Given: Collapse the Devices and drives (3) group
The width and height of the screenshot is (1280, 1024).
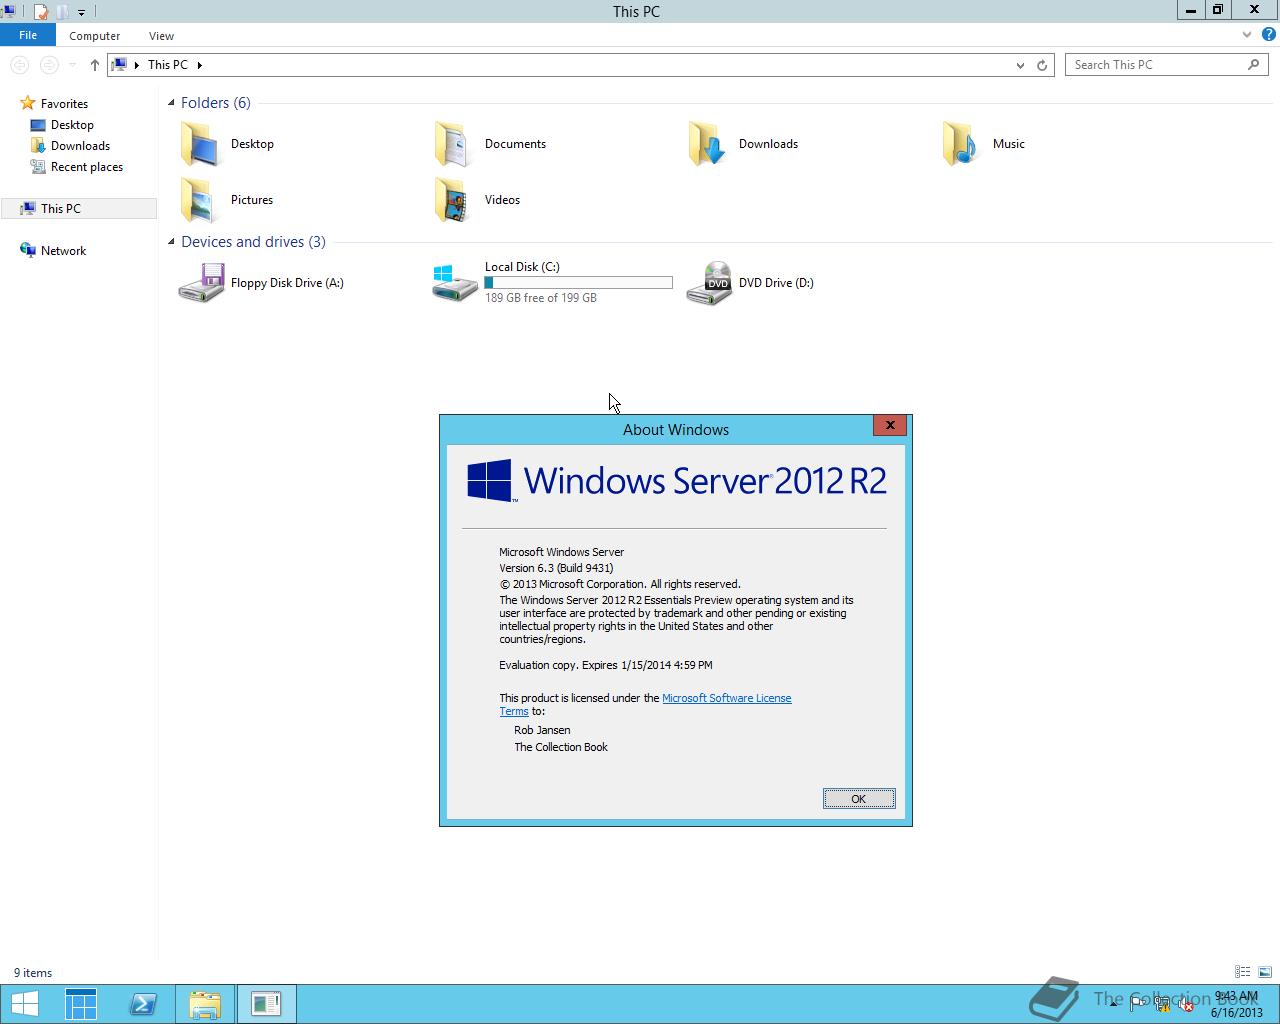Looking at the screenshot, I should 171,242.
